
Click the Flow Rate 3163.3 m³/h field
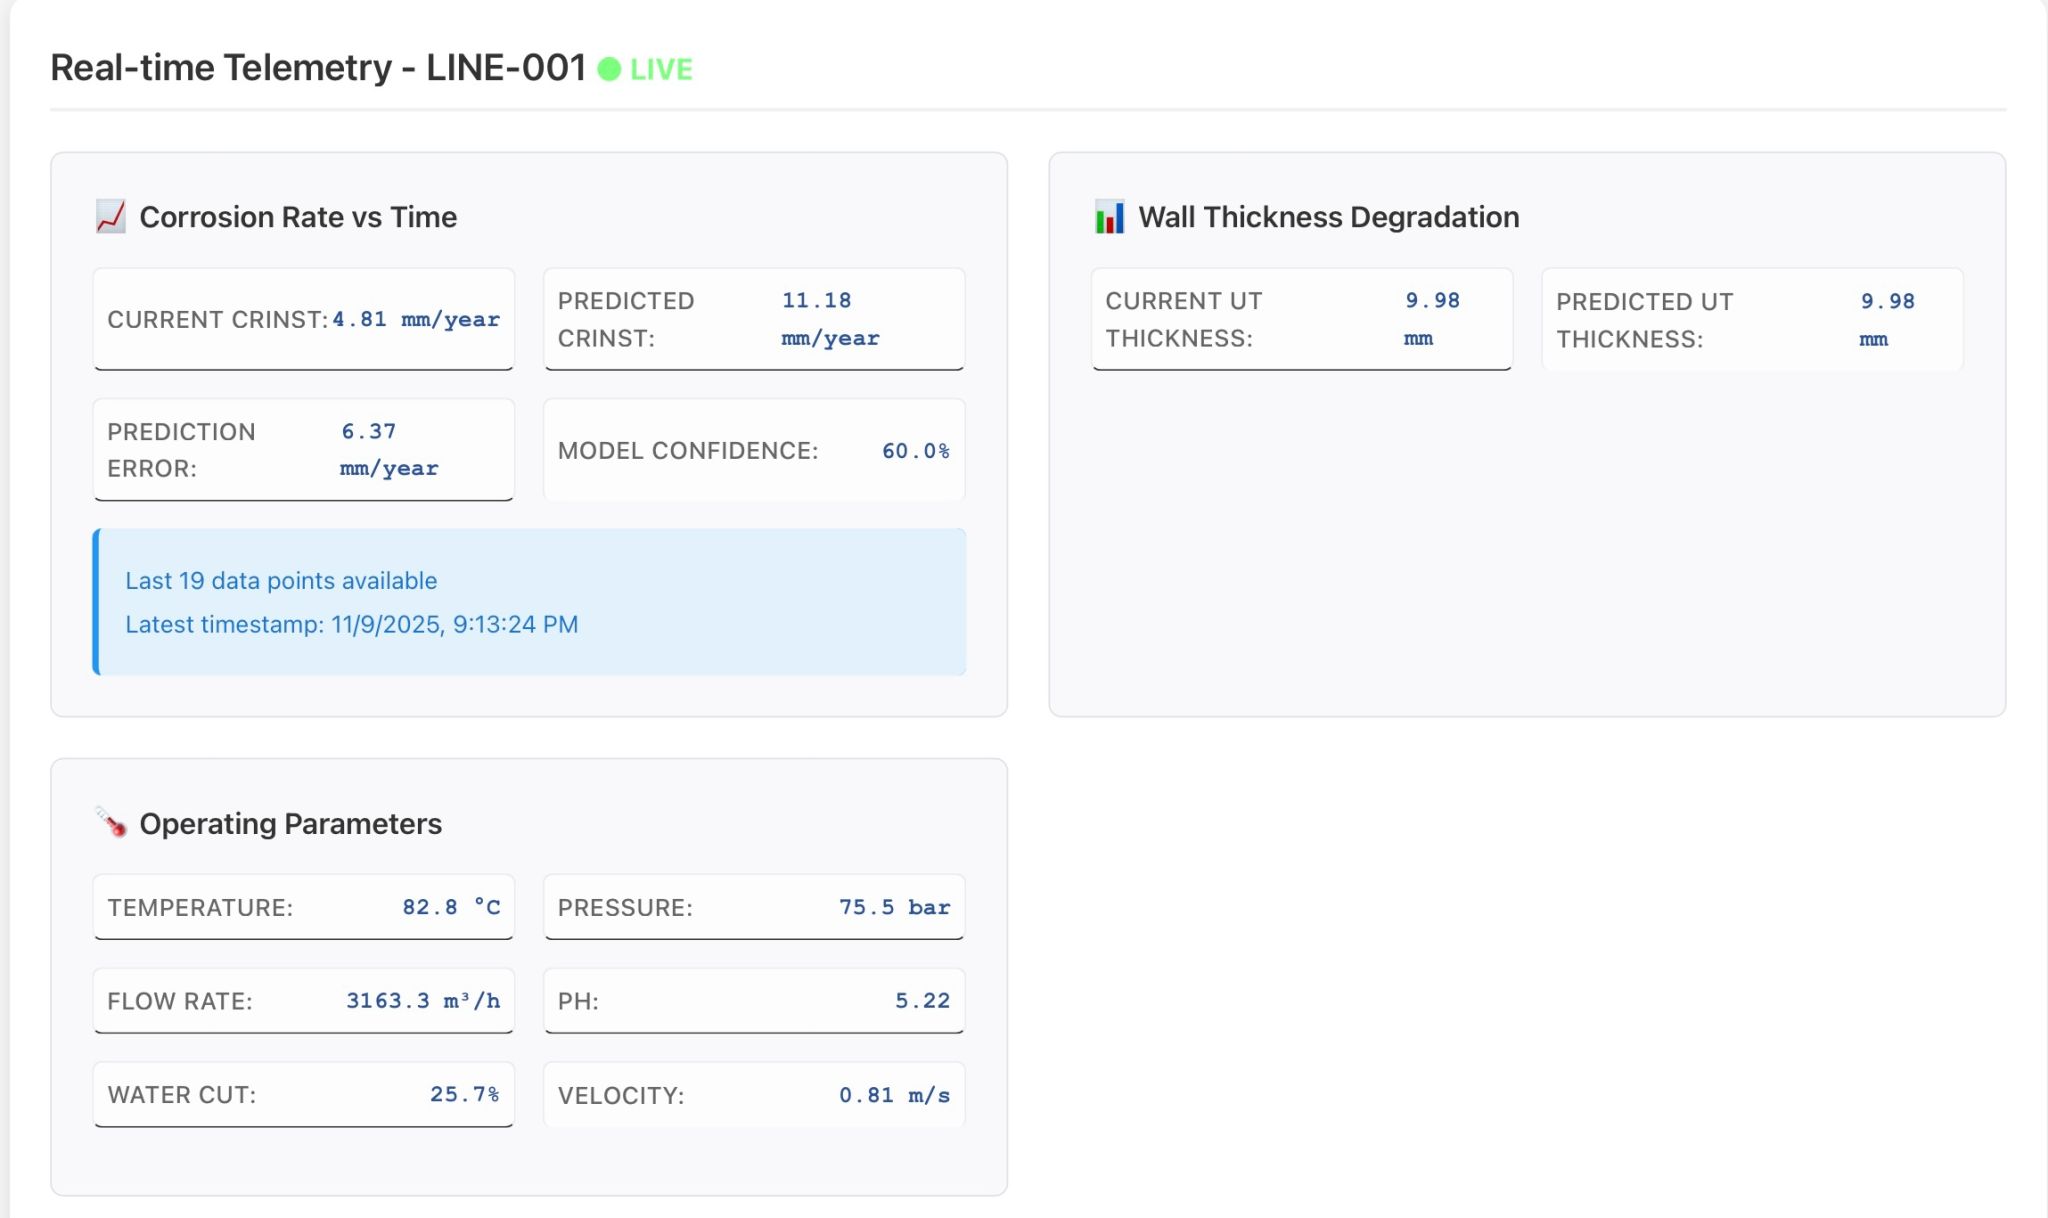(303, 1001)
